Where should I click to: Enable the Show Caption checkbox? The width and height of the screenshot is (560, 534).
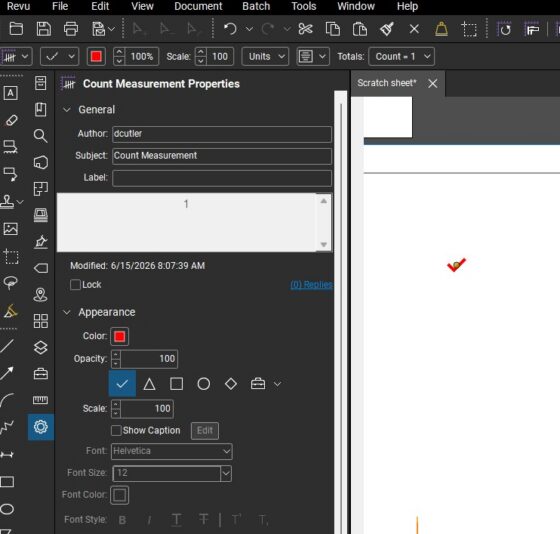pos(116,430)
